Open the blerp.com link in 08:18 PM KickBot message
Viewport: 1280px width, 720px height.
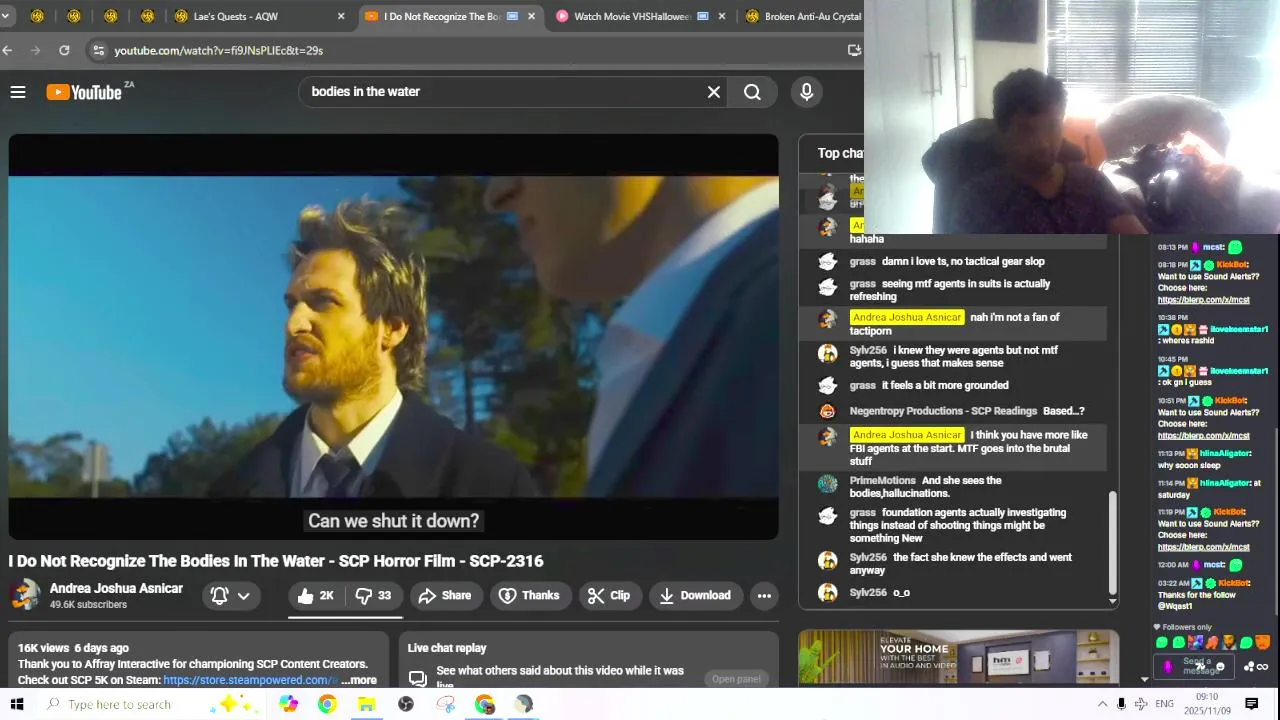pos(1203,300)
